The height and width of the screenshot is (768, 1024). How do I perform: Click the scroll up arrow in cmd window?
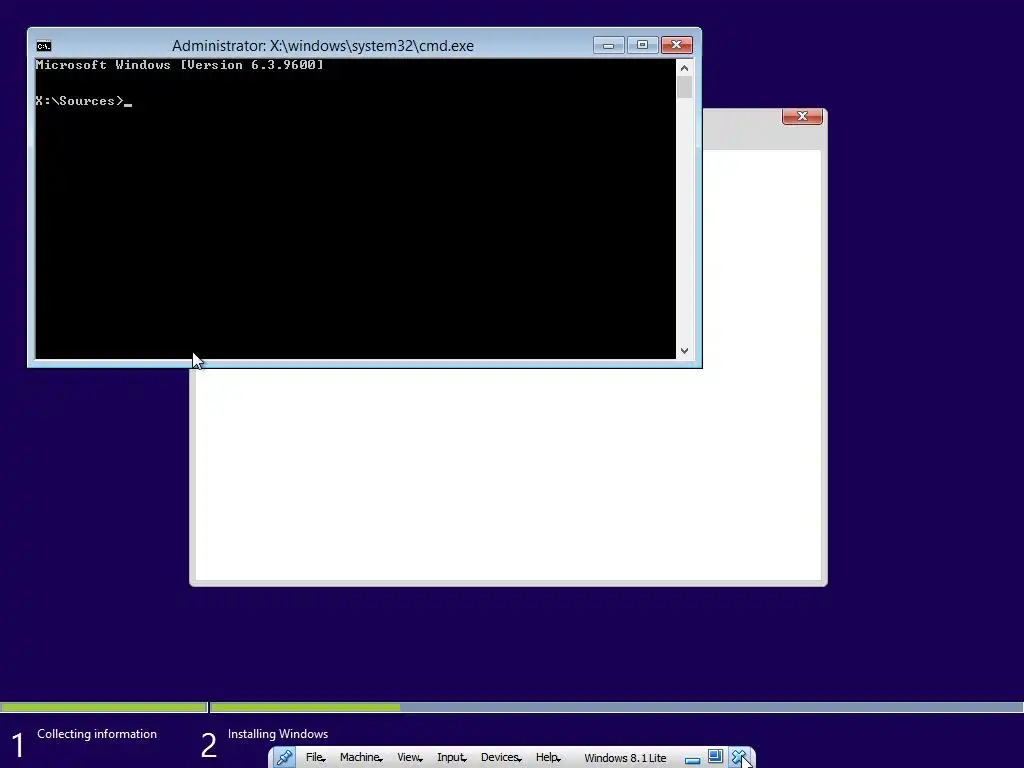click(684, 68)
